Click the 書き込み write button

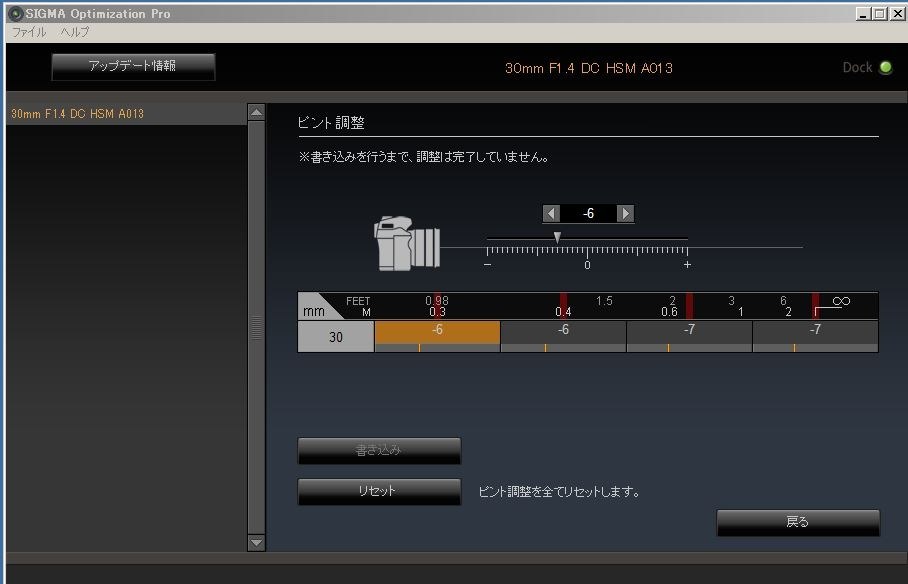click(379, 451)
